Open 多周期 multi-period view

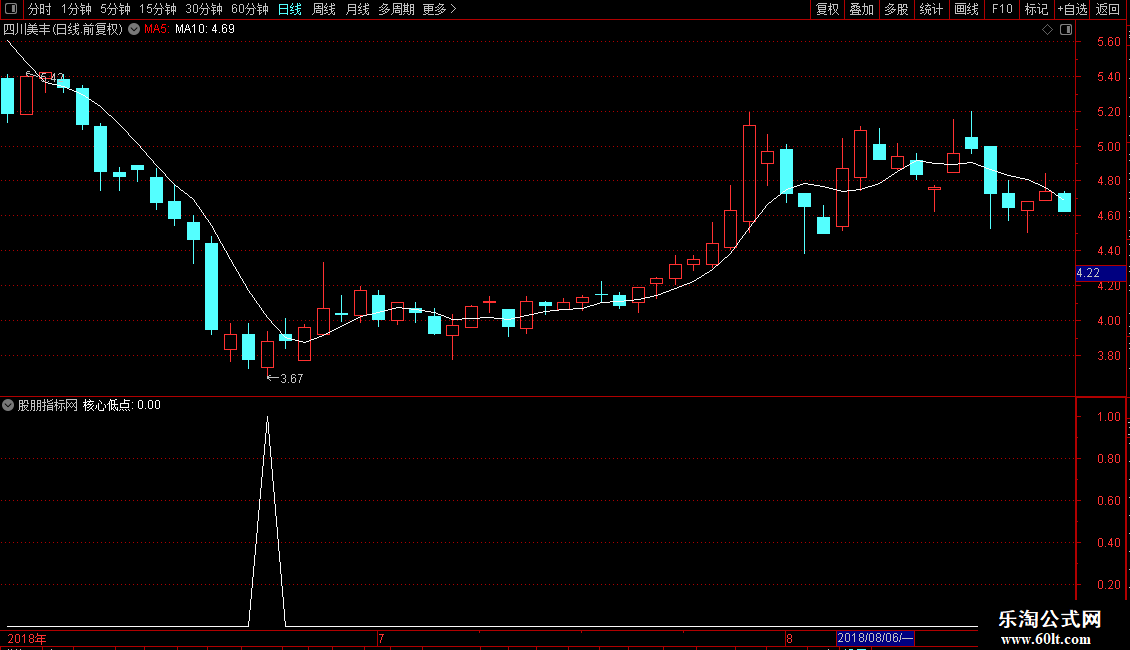(396, 9)
